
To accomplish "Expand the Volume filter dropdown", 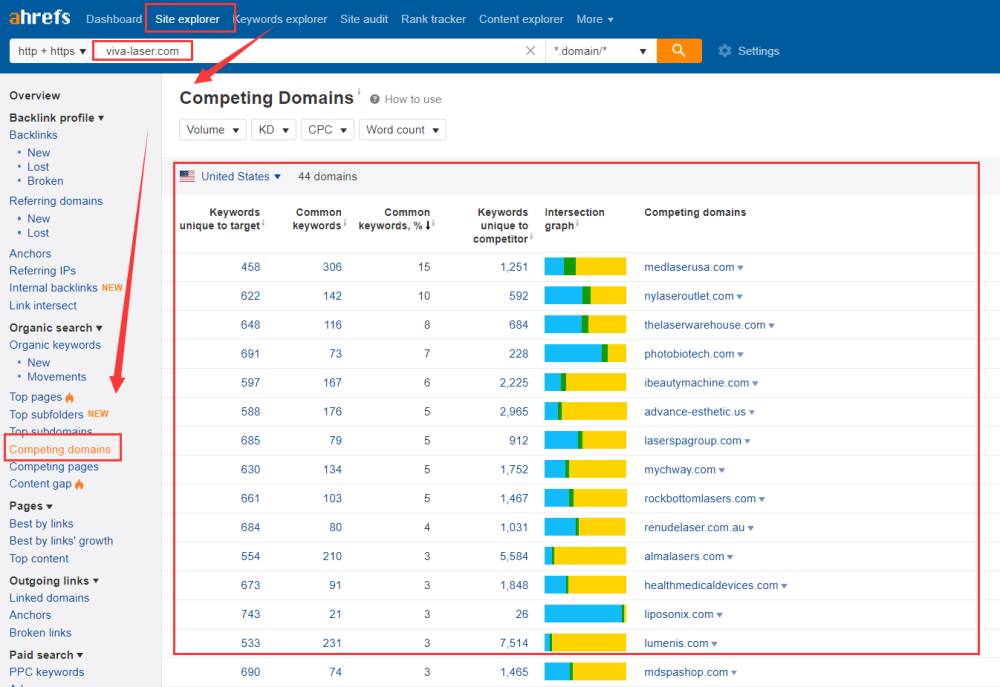I will pyautogui.click(x=212, y=130).
